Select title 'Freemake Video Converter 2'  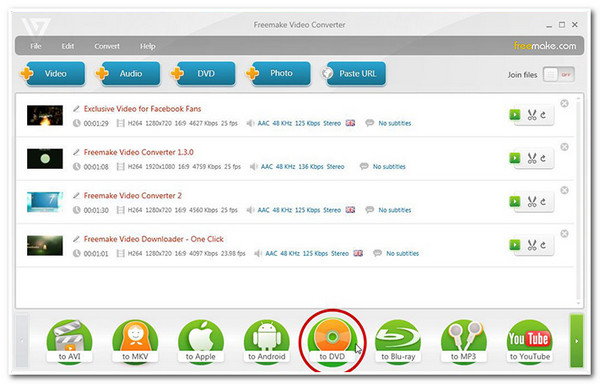tap(133, 196)
